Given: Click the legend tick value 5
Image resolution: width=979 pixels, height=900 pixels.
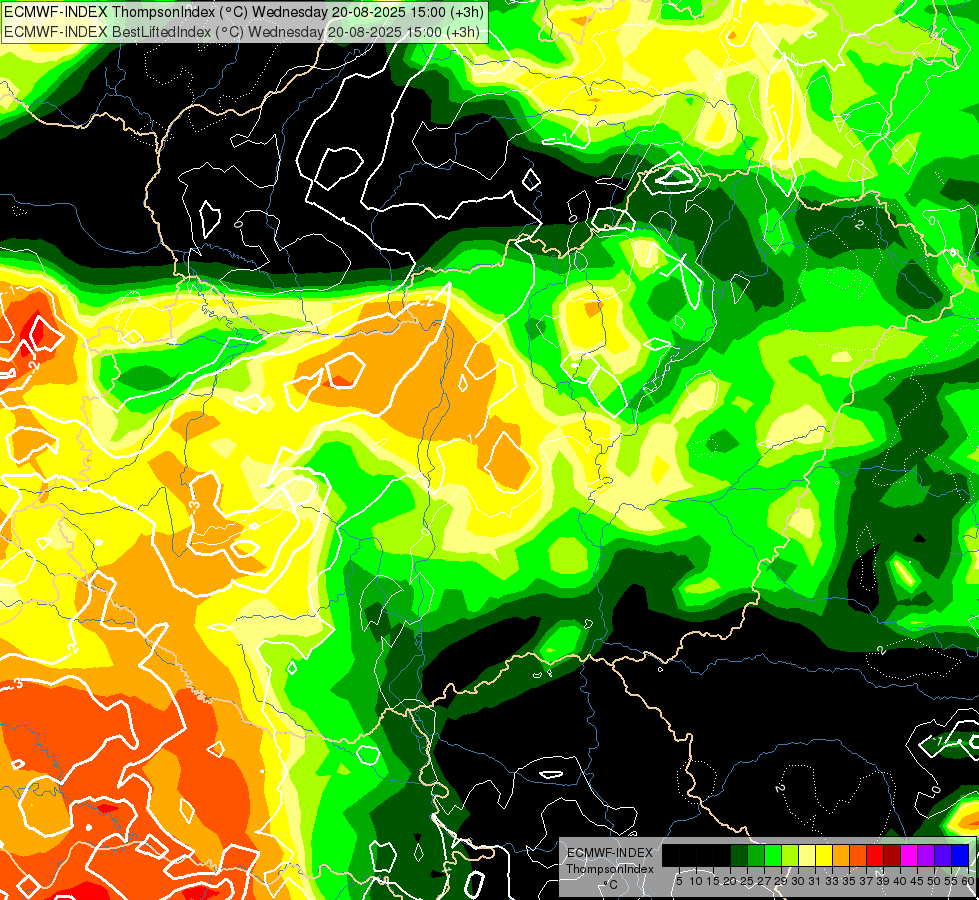Looking at the screenshot, I should (679, 881).
